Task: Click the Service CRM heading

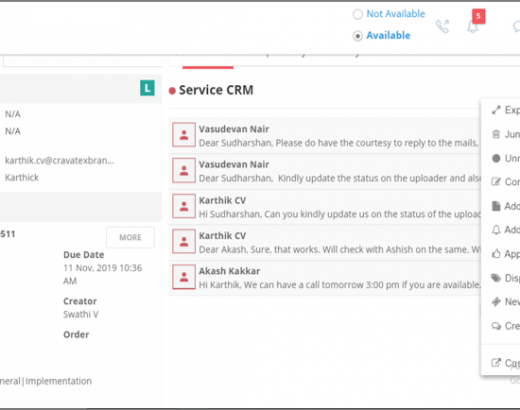Action: click(216, 90)
